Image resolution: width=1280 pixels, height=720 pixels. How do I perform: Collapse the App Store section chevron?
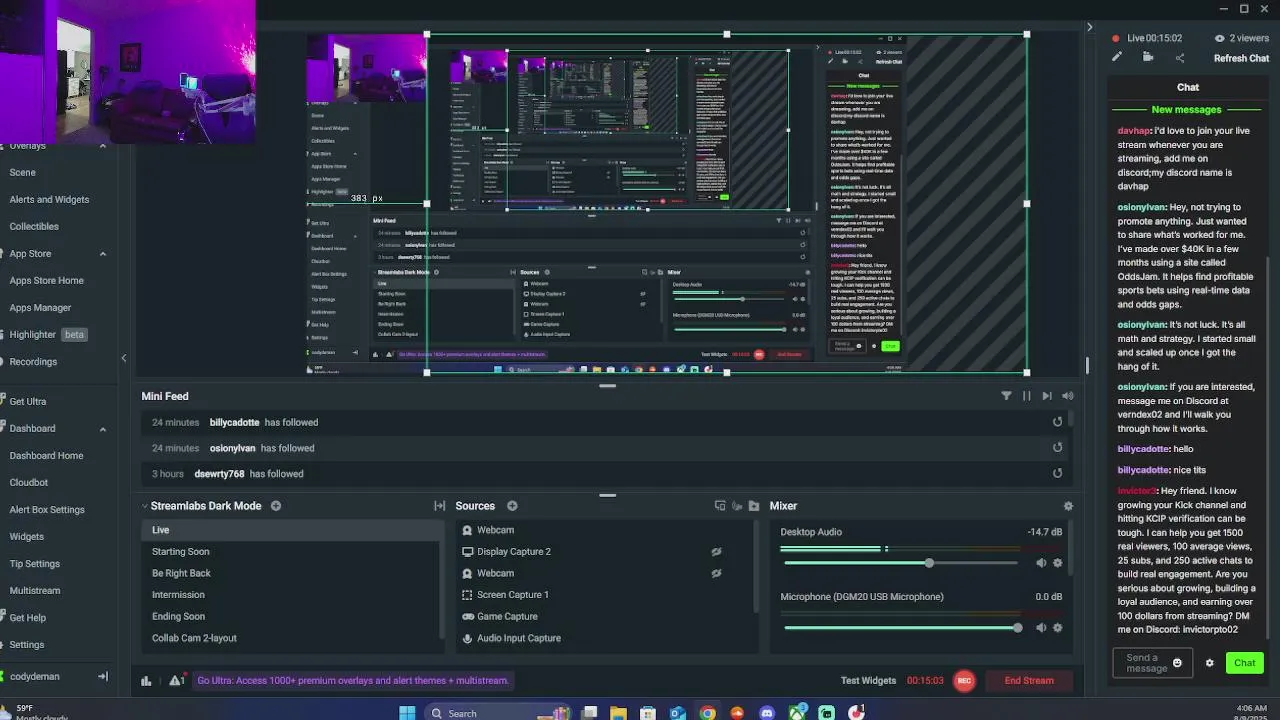click(103, 254)
